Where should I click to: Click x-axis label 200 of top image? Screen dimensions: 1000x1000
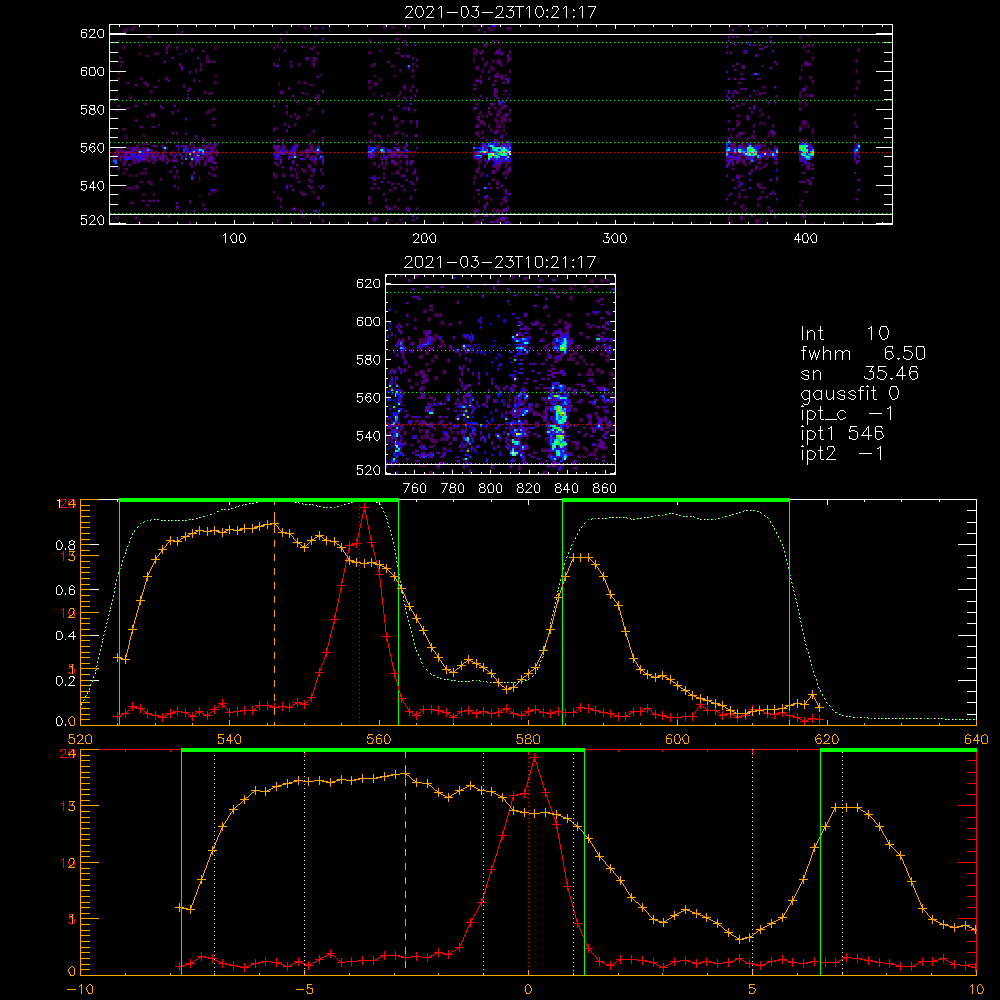[x=424, y=239]
